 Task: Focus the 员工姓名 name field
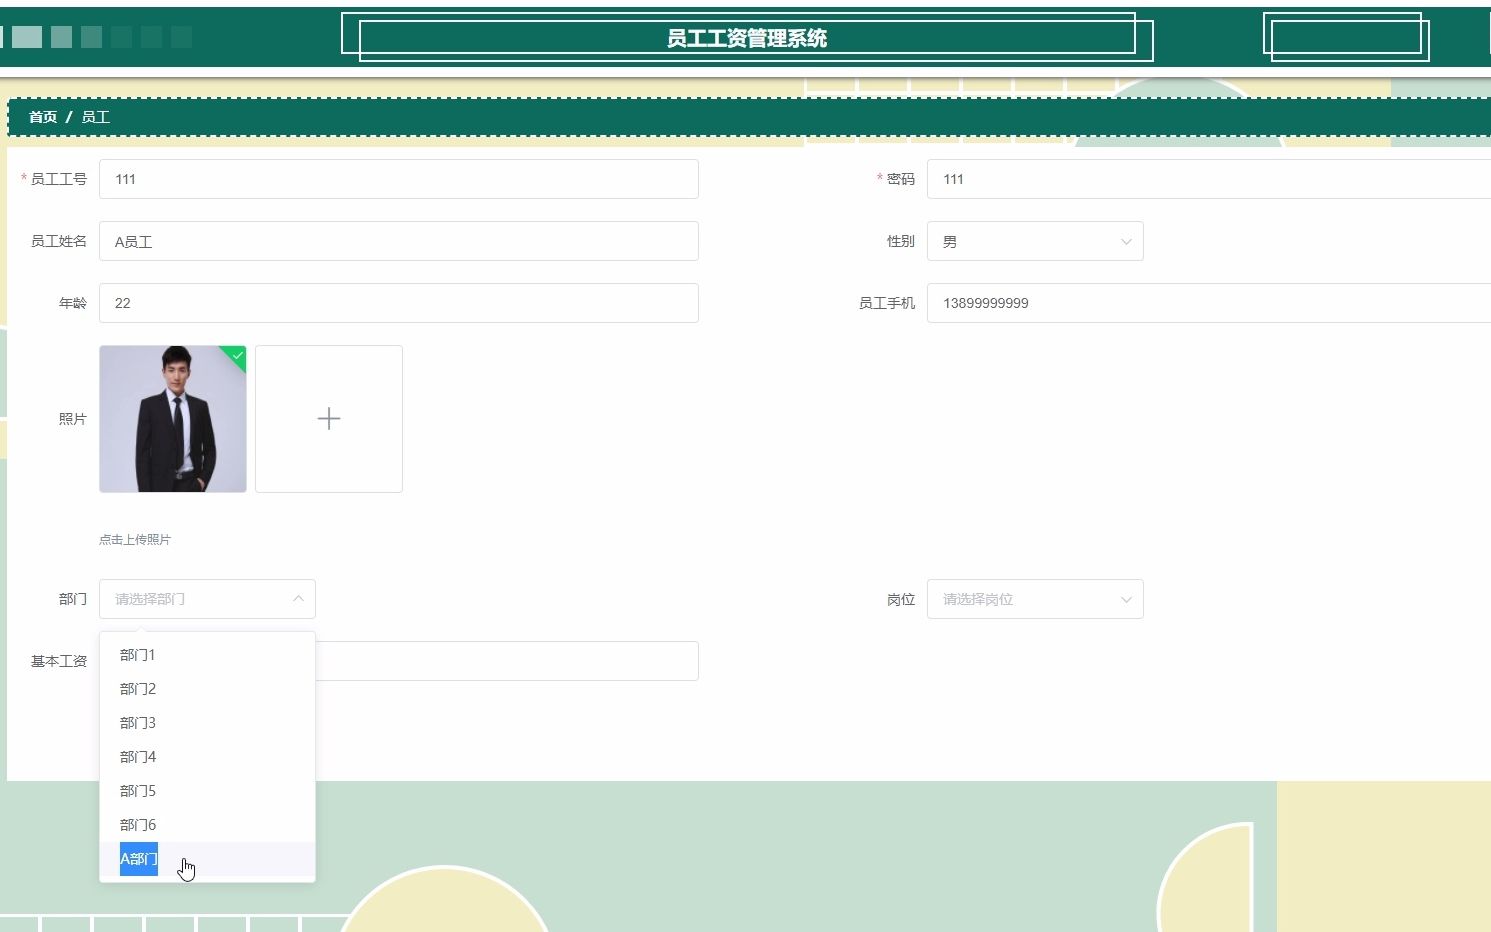(x=399, y=241)
